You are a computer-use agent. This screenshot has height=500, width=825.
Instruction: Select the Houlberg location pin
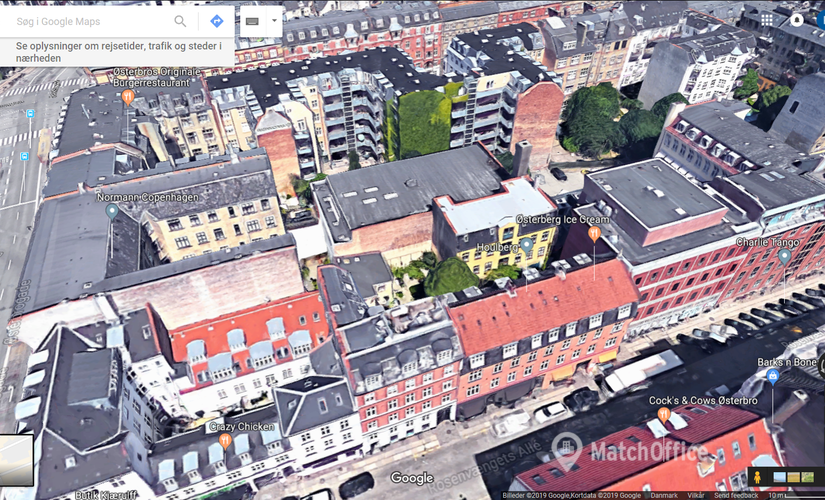[526, 246]
